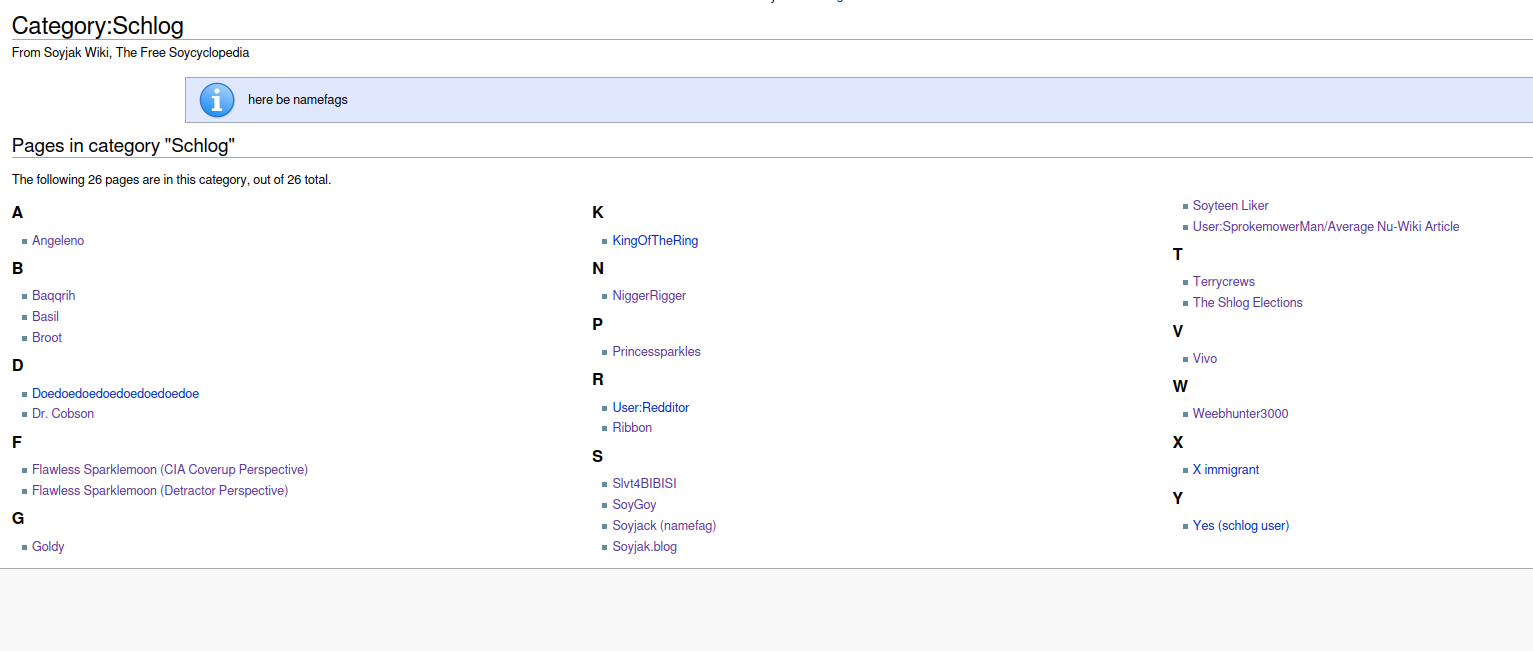Open the Basil page link

[45, 317]
